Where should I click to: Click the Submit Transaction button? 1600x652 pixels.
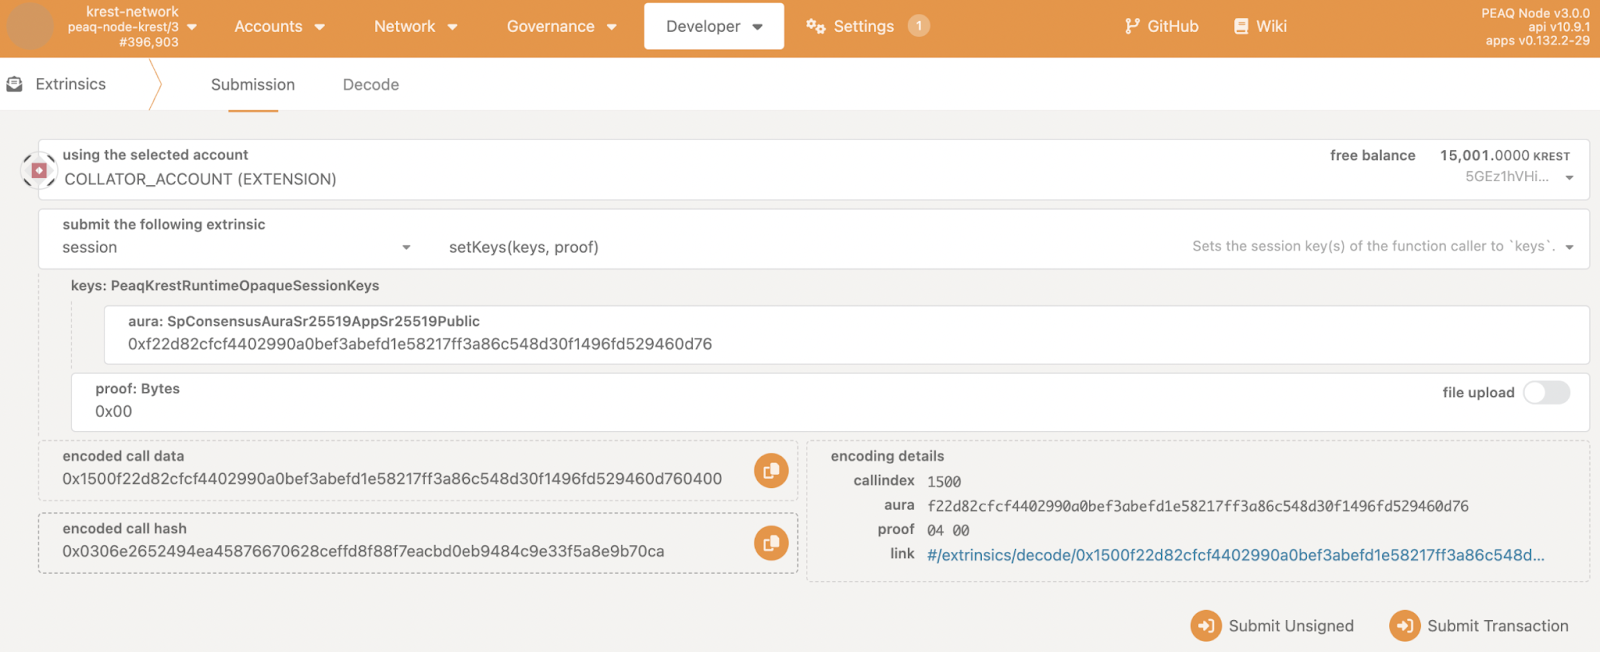(x=1479, y=626)
